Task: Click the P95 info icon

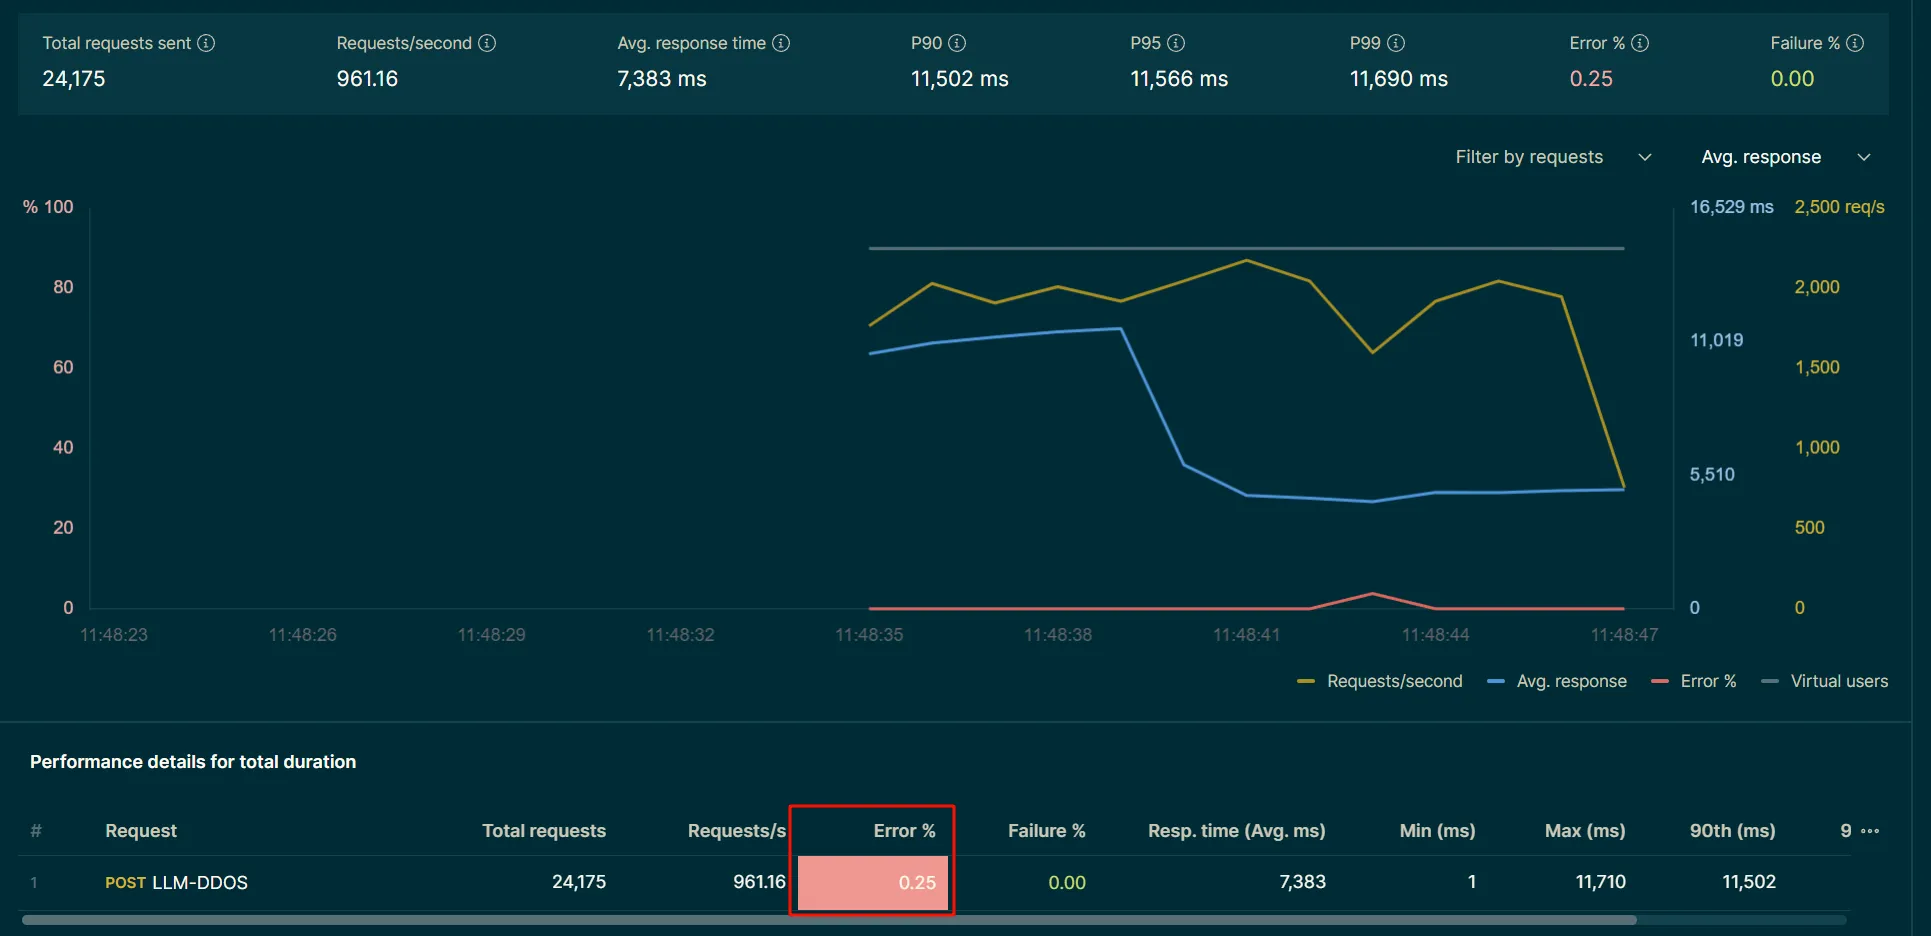Action: point(1176,43)
